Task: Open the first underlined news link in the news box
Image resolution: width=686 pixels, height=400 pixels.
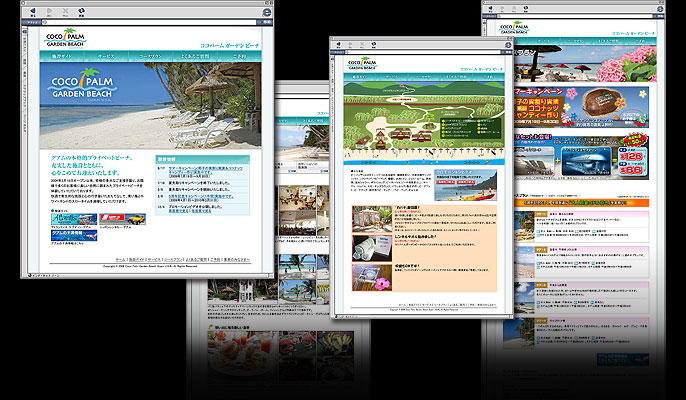Action: pos(206,171)
